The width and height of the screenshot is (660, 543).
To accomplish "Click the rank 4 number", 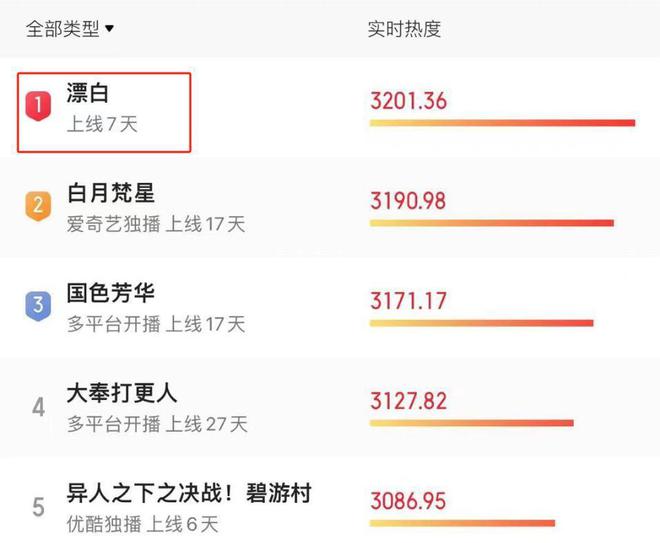I will [38, 407].
